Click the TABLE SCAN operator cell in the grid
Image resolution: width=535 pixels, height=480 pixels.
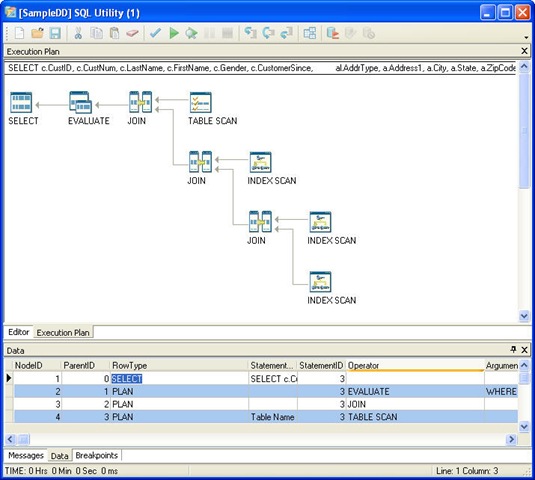click(x=415, y=417)
